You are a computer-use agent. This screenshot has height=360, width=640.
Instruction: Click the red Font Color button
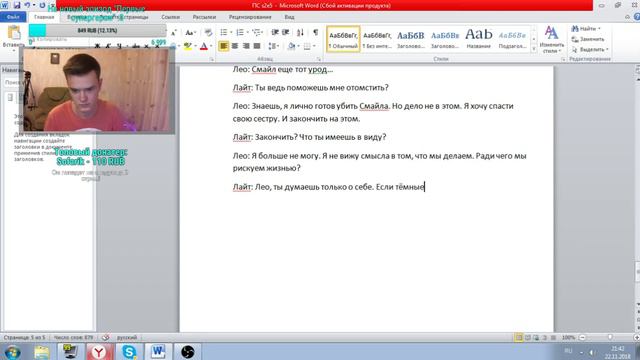[x=204, y=46]
